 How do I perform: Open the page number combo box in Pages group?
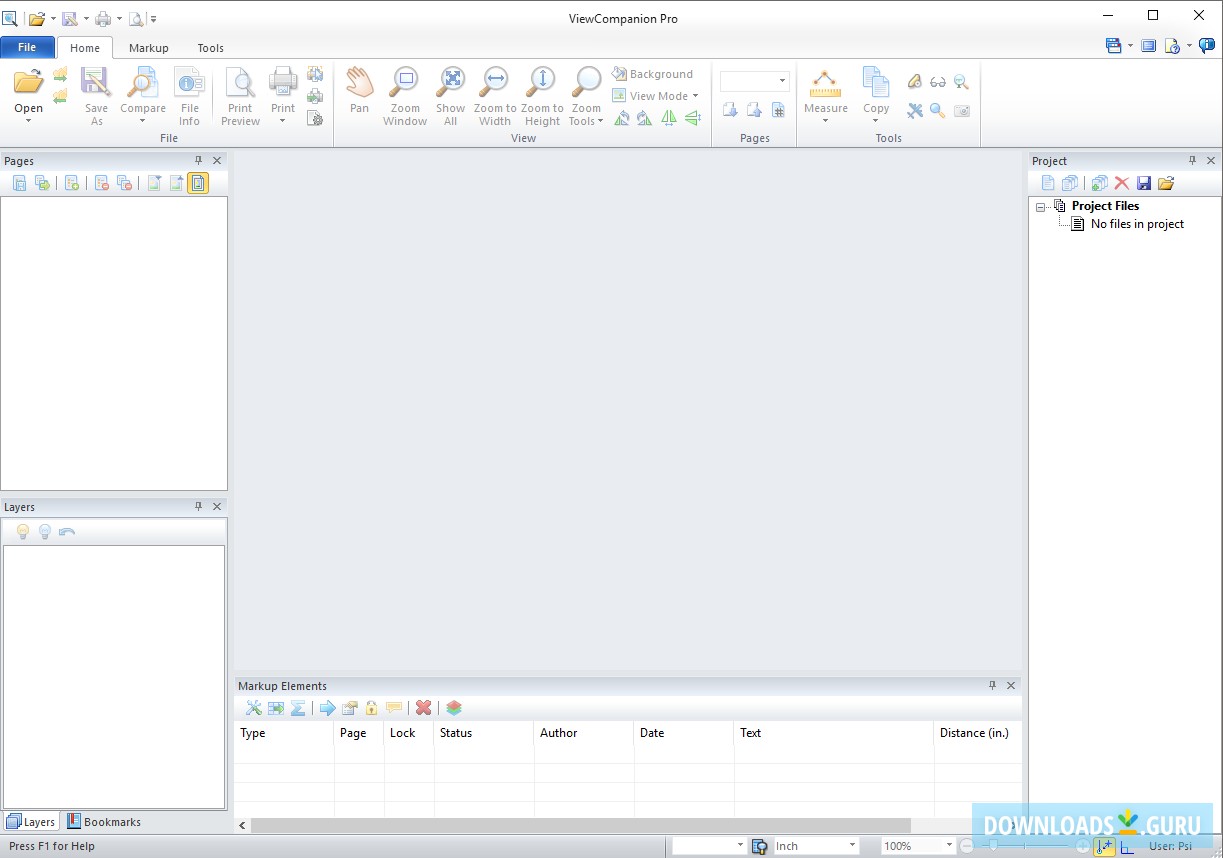coord(755,81)
